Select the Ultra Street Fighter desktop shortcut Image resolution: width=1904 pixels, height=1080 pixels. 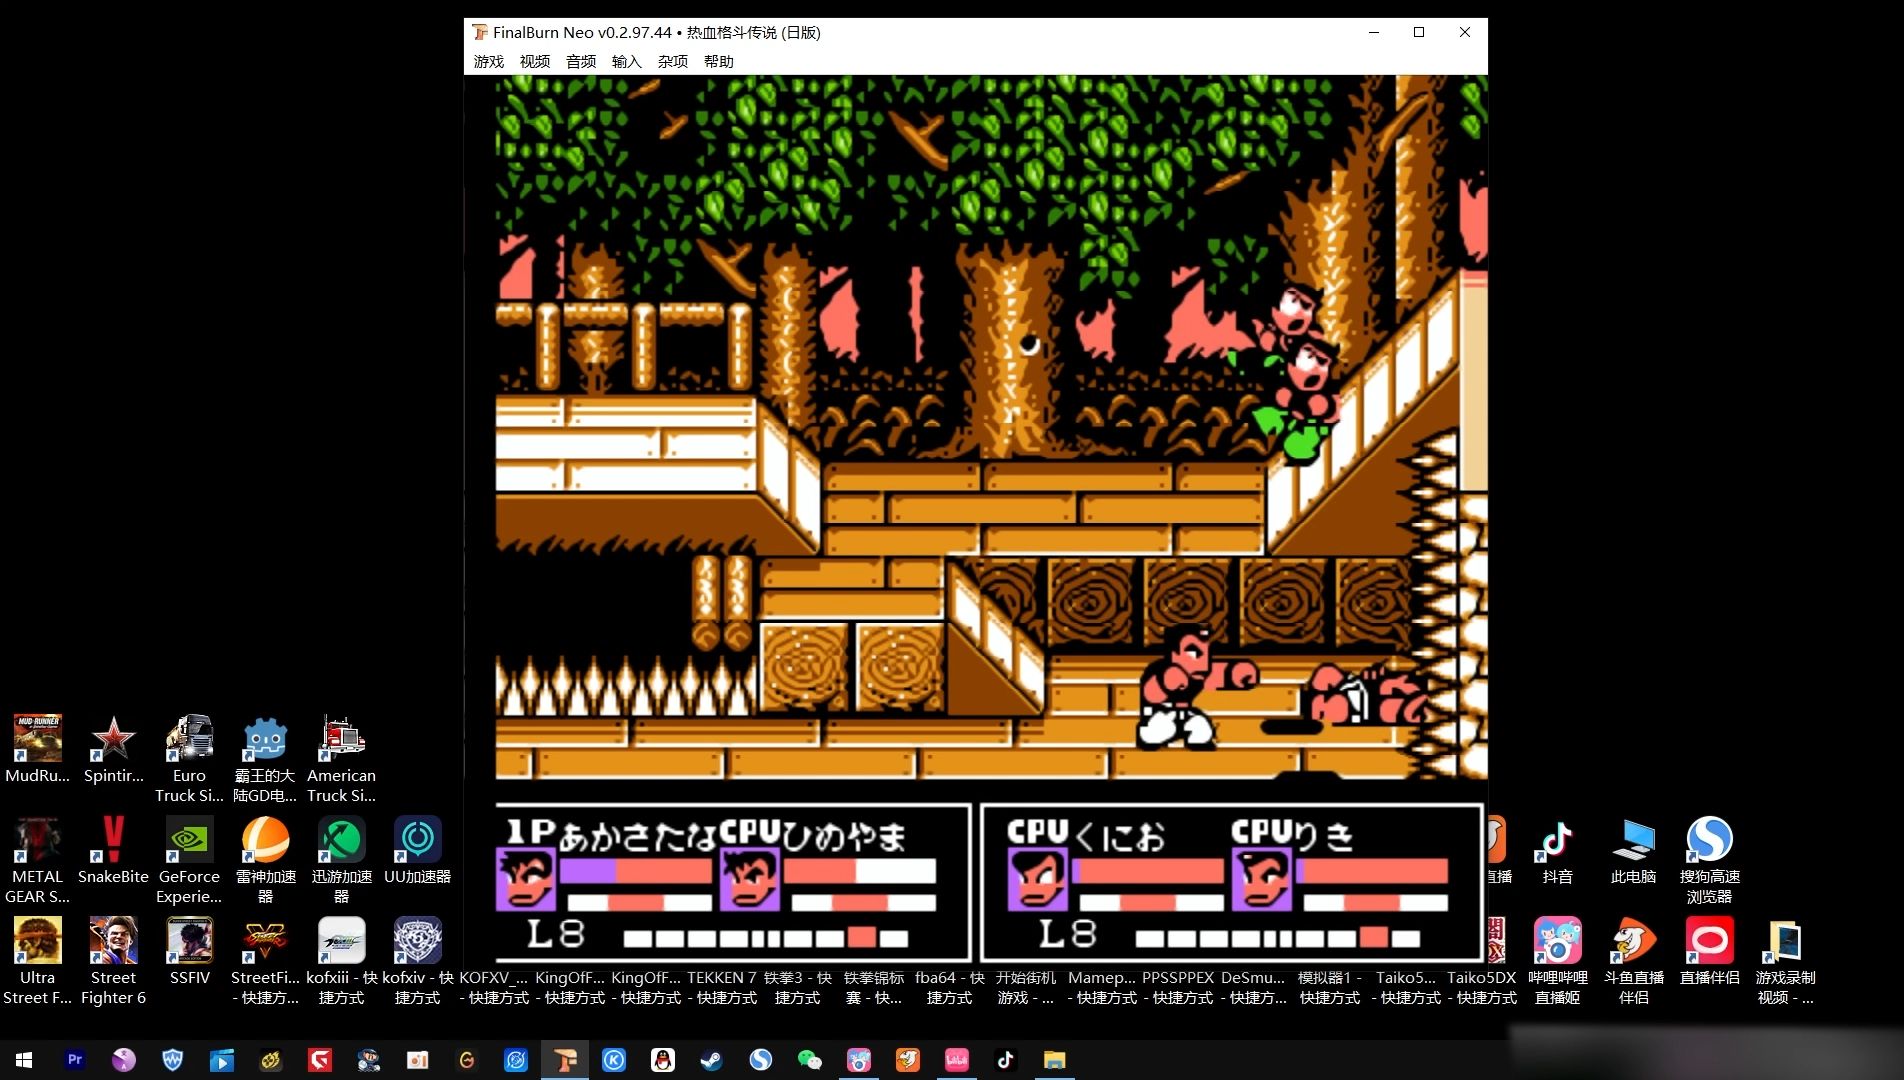(37, 960)
